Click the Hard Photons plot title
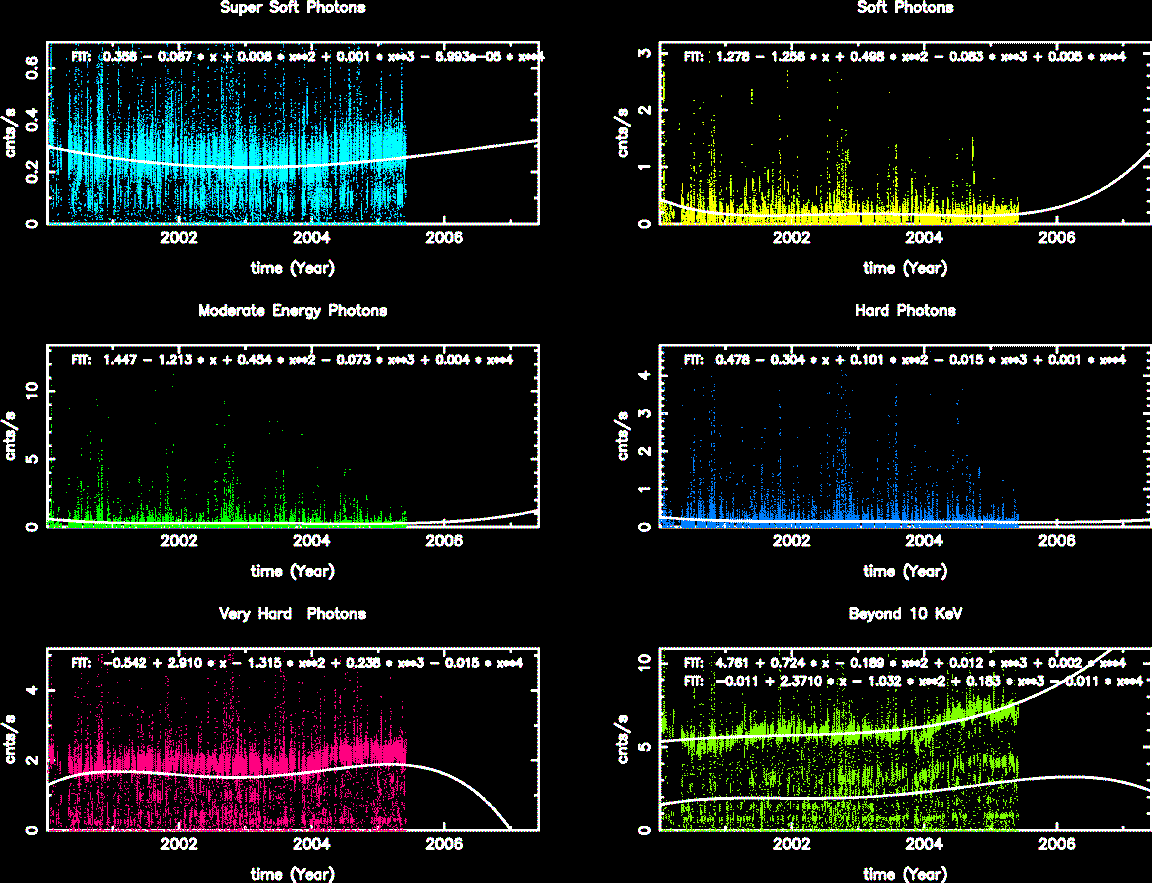The height and width of the screenshot is (883, 1152). click(905, 311)
